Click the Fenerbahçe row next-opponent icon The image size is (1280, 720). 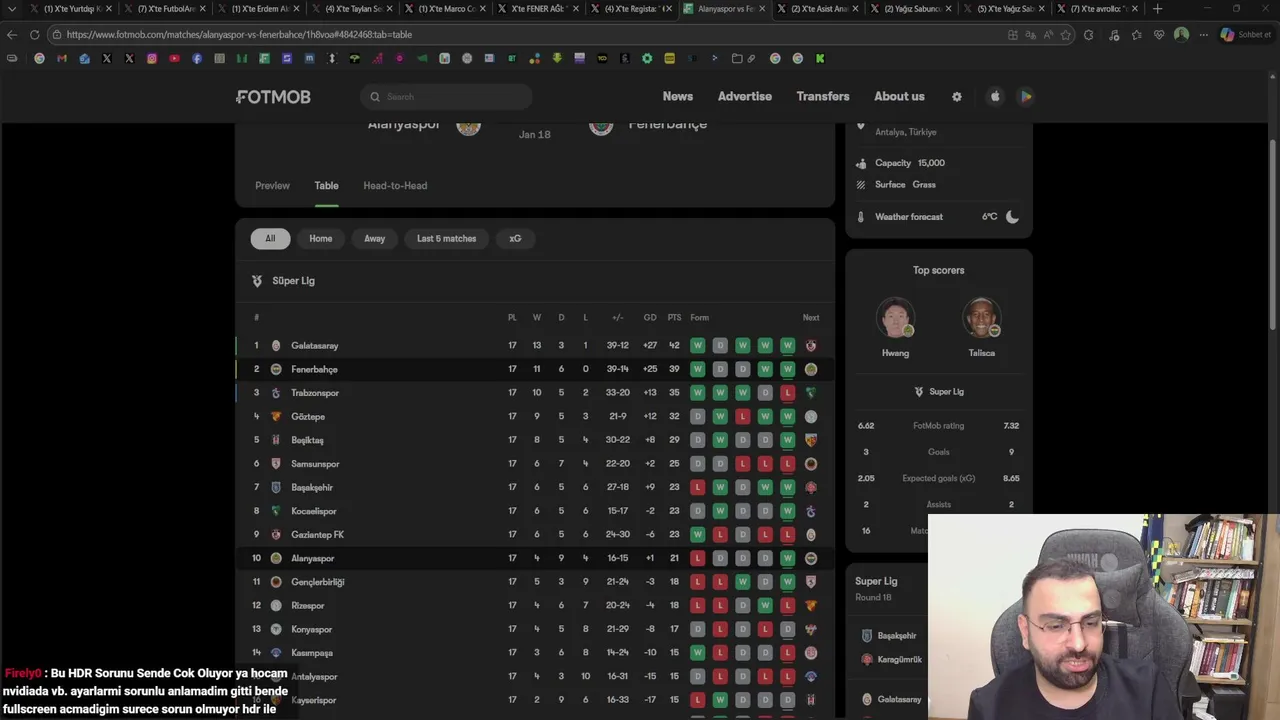811,369
